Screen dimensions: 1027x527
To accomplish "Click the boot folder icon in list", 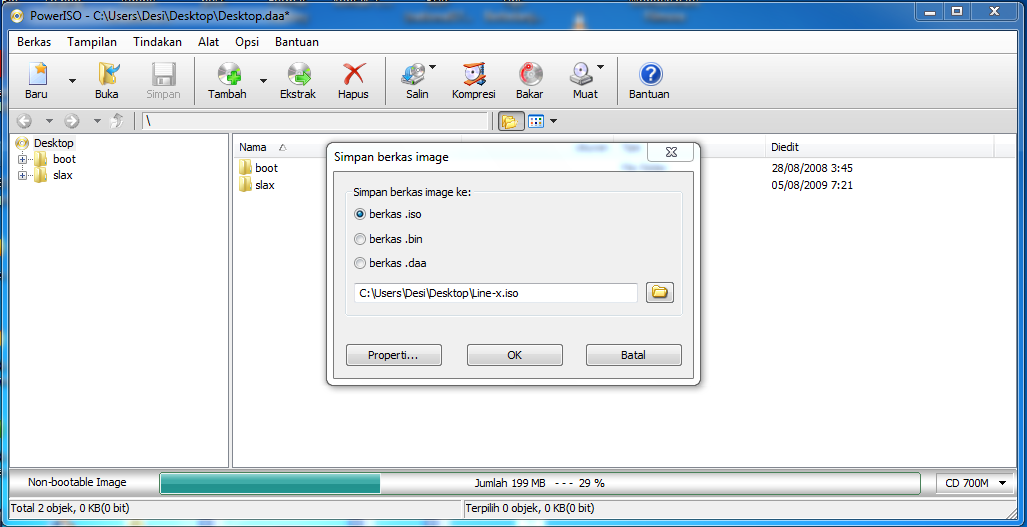I will (246, 168).
